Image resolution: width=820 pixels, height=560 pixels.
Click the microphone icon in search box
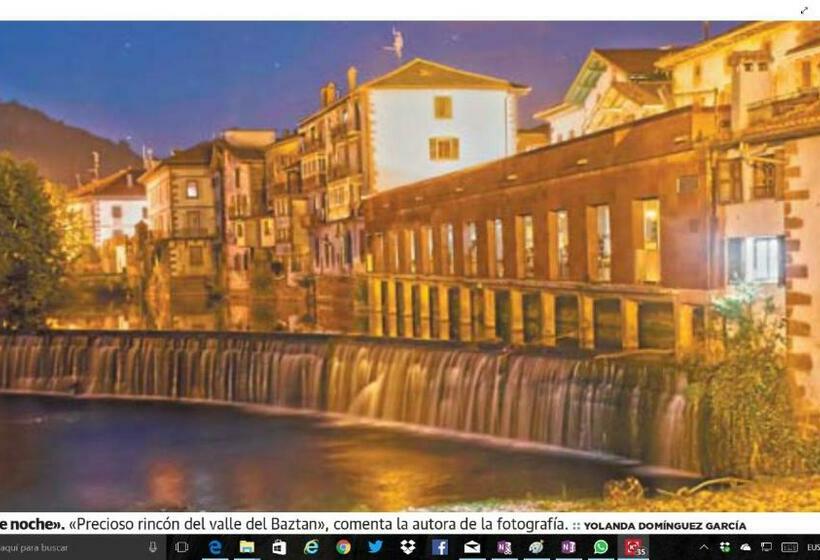[x=152, y=547]
